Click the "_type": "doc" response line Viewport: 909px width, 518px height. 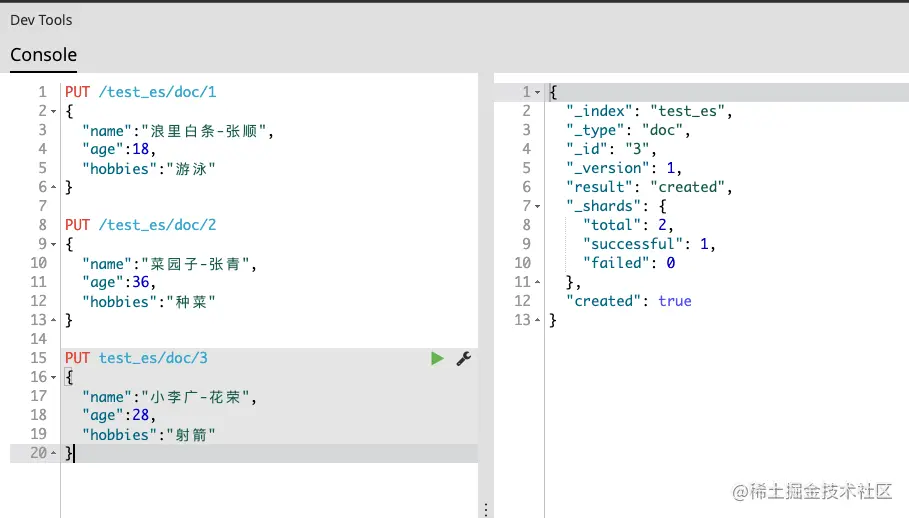click(x=628, y=130)
